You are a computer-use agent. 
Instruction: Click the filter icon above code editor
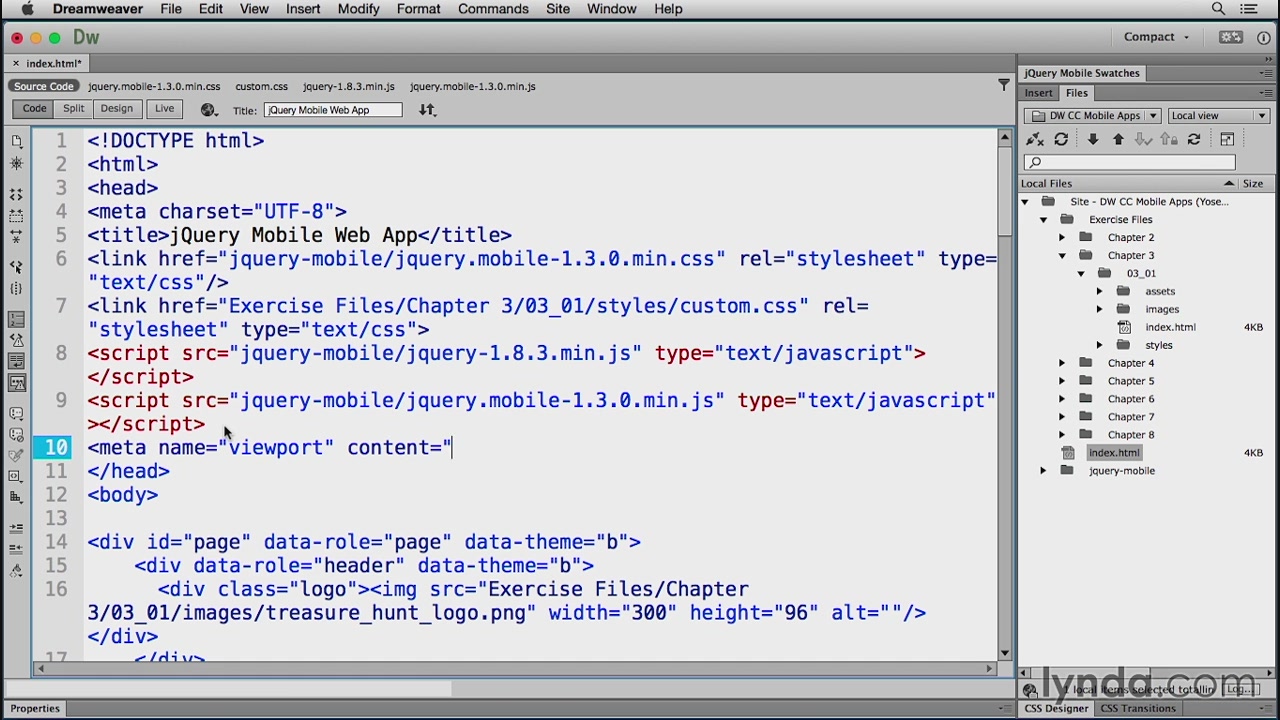click(1003, 86)
